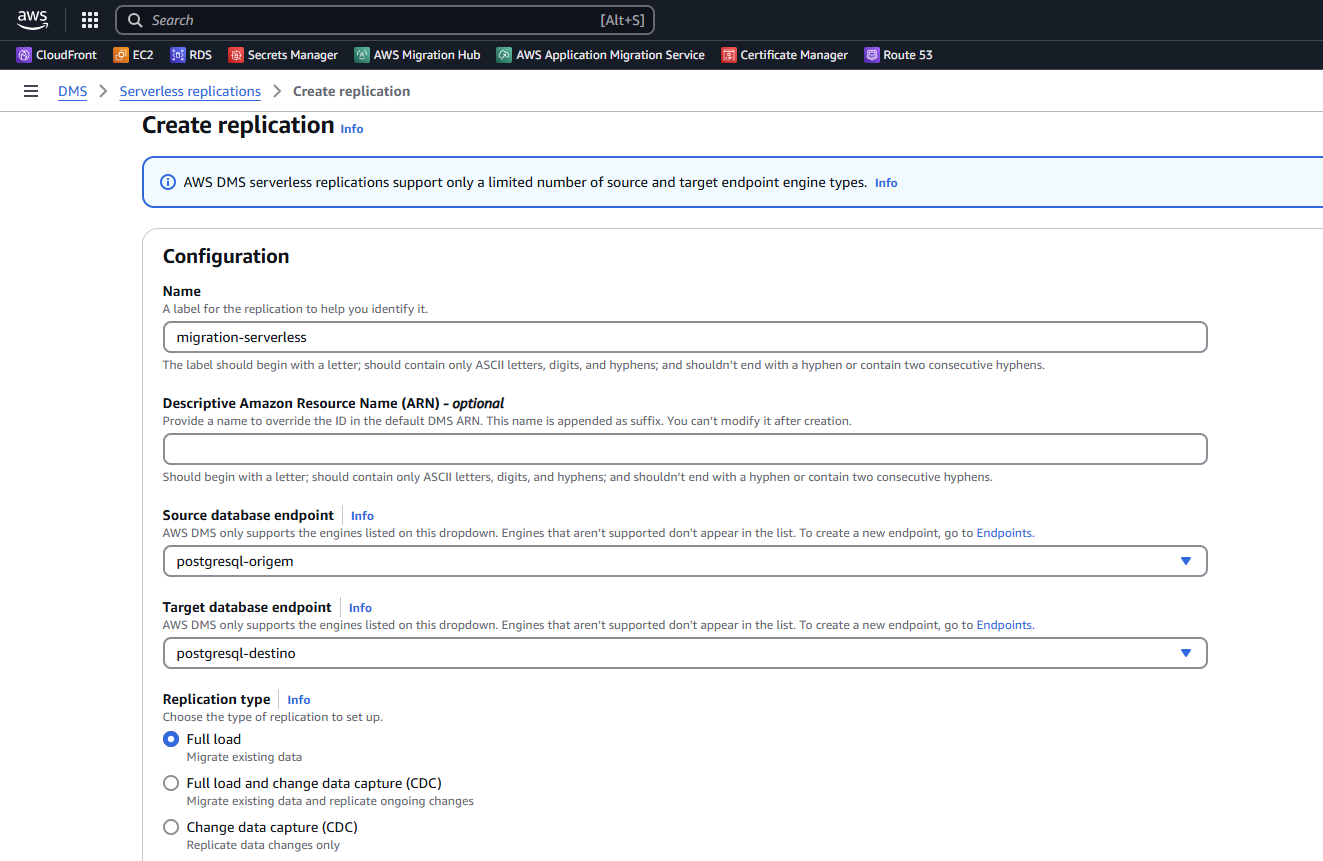Go to DMS breadcrumb link
1323x861 pixels.
tap(72, 91)
